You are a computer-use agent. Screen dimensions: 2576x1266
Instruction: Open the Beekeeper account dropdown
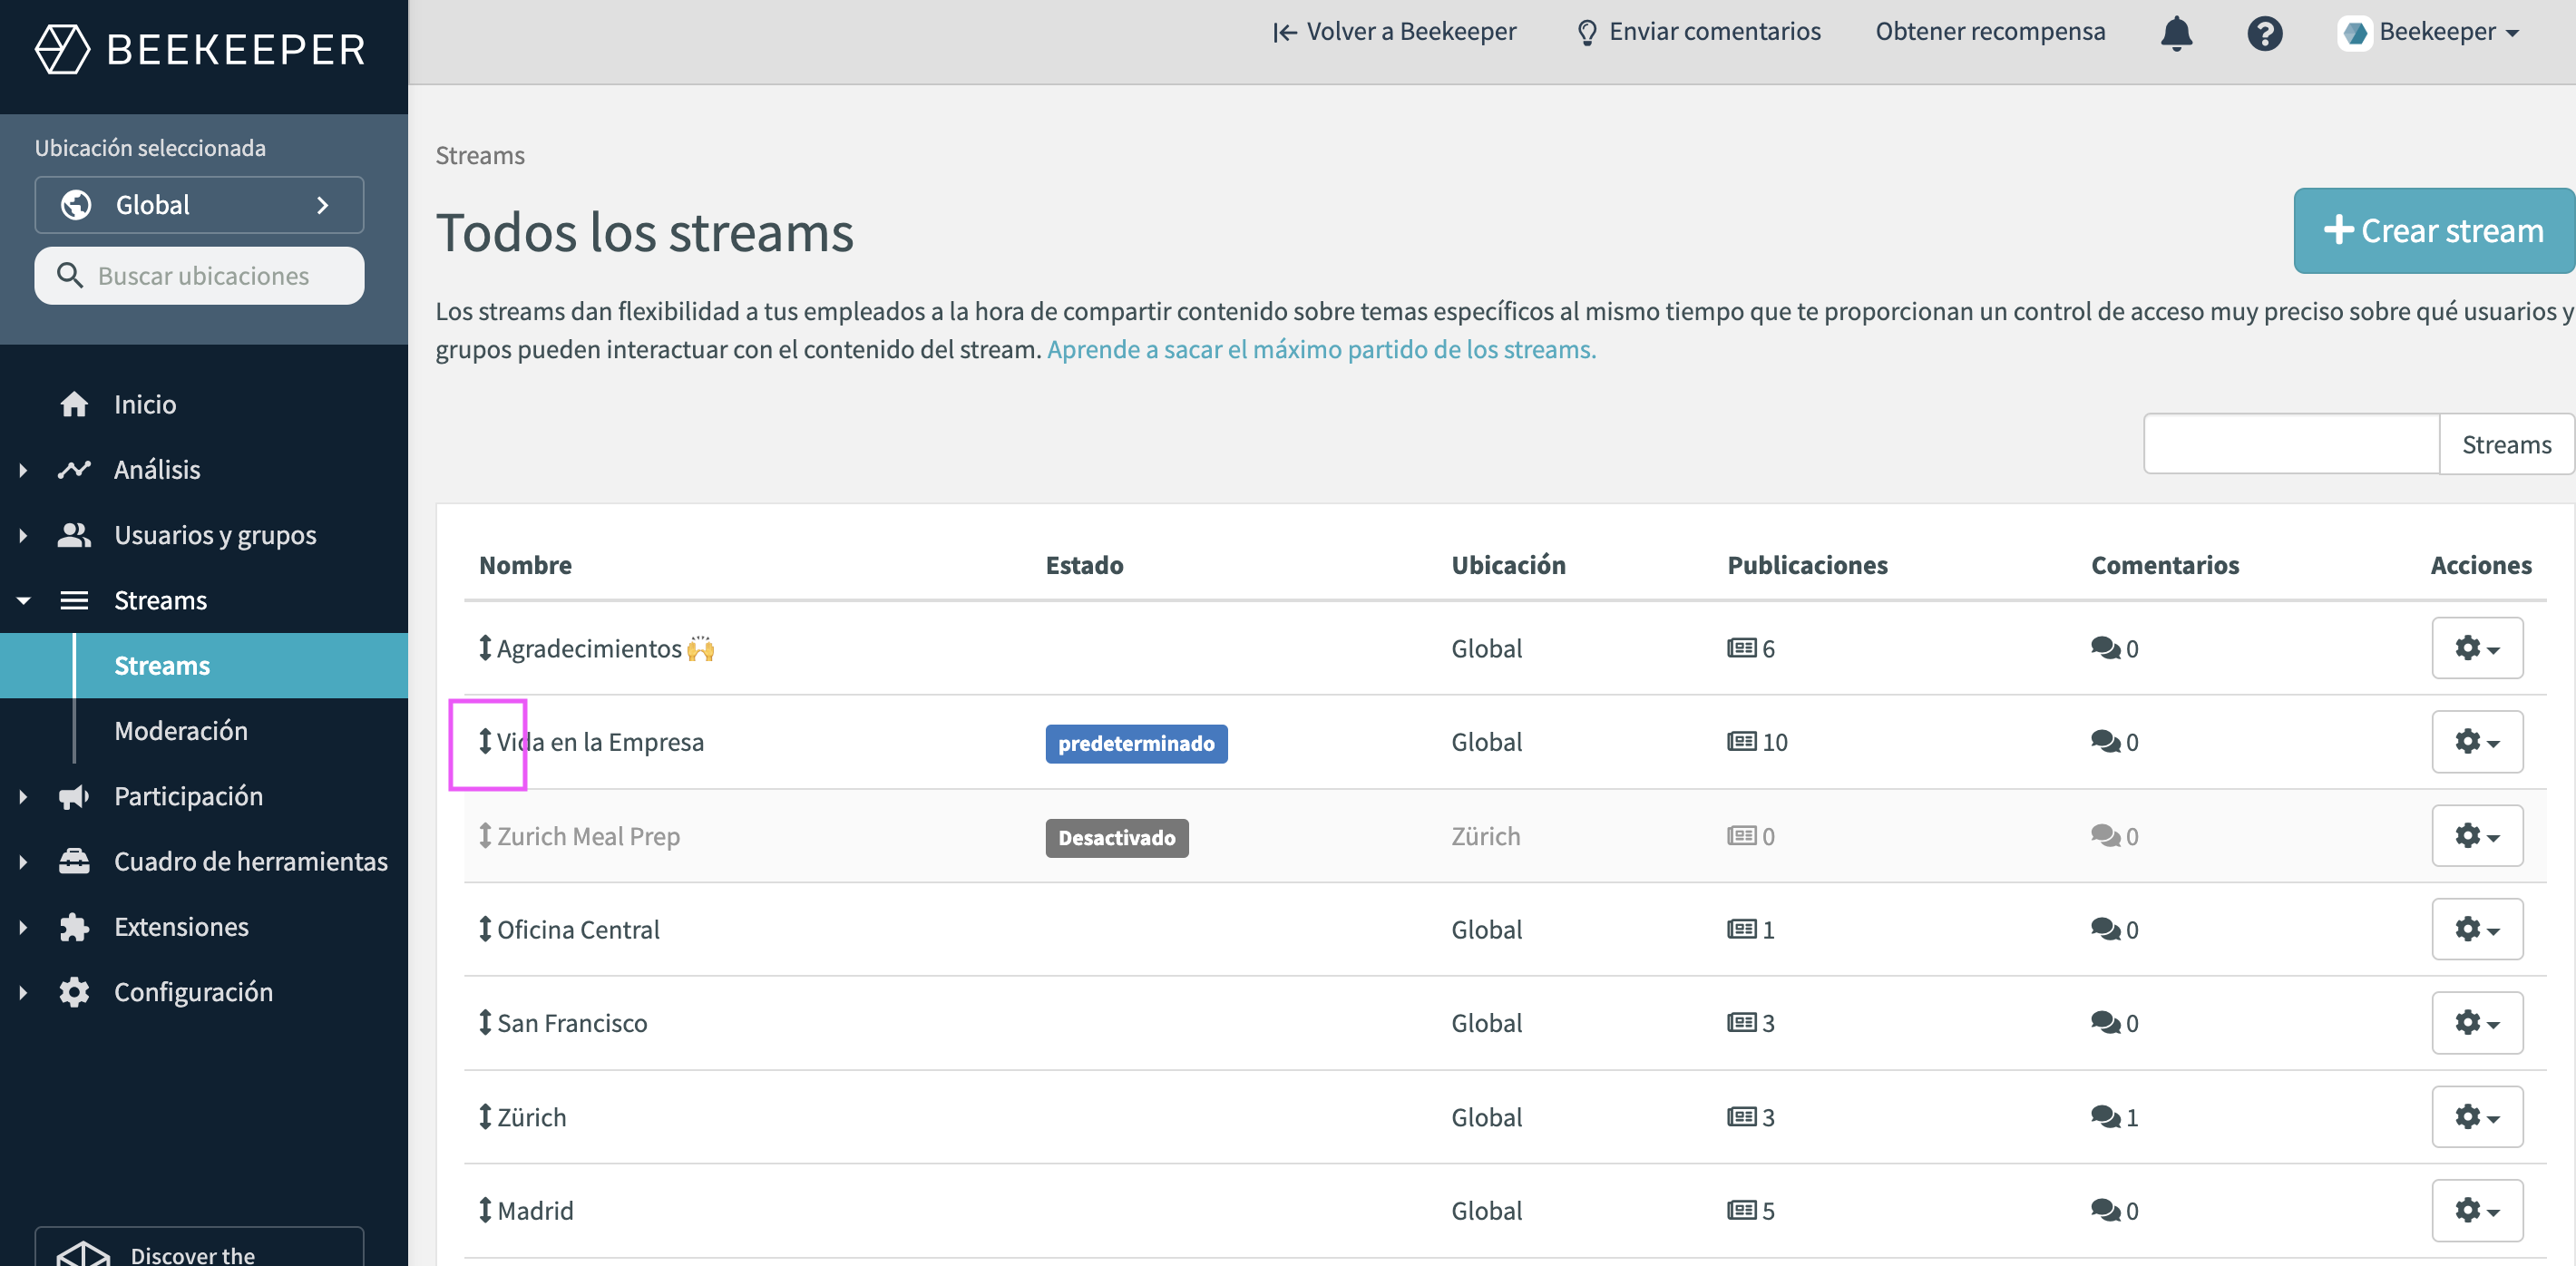[2430, 33]
